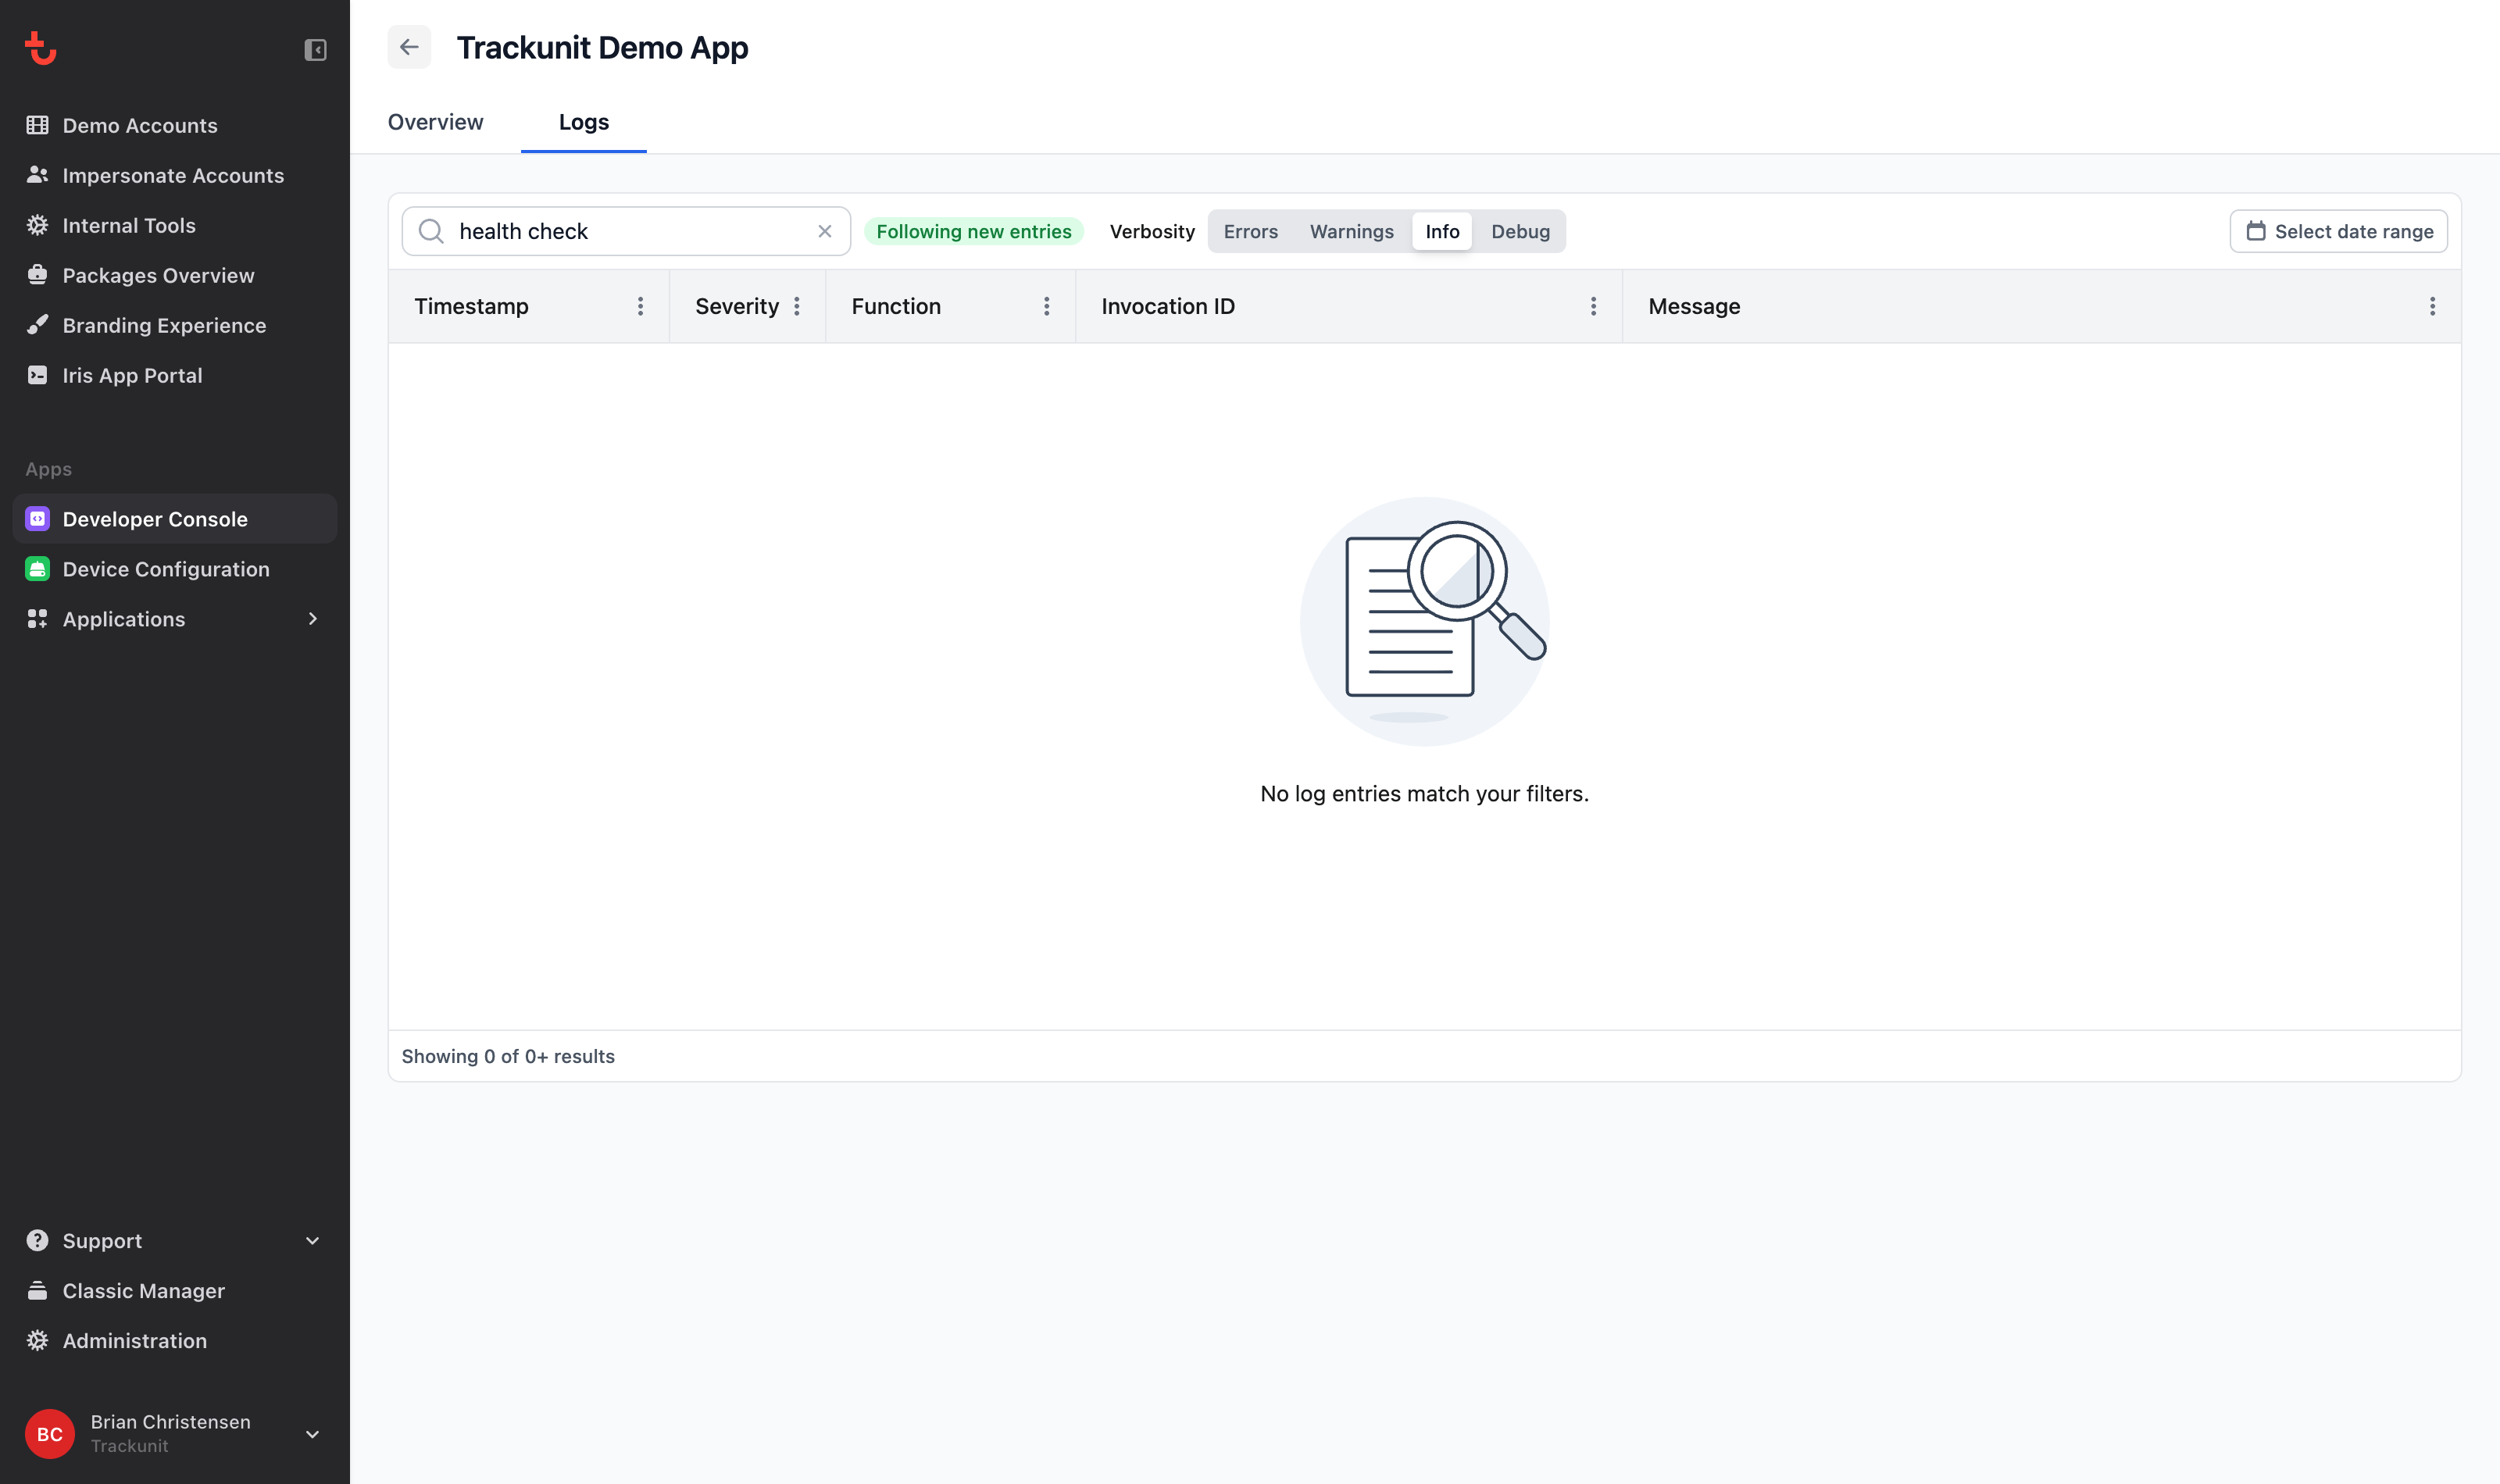The width and height of the screenshot is (2500, 1484).
Task: Click the Showing 0 of 0+ results text
Action: 508,1056
